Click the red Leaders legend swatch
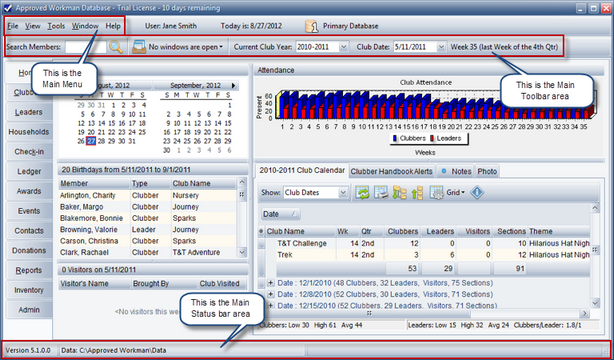This screenshot has width=614, height=360. pos(432,138)
